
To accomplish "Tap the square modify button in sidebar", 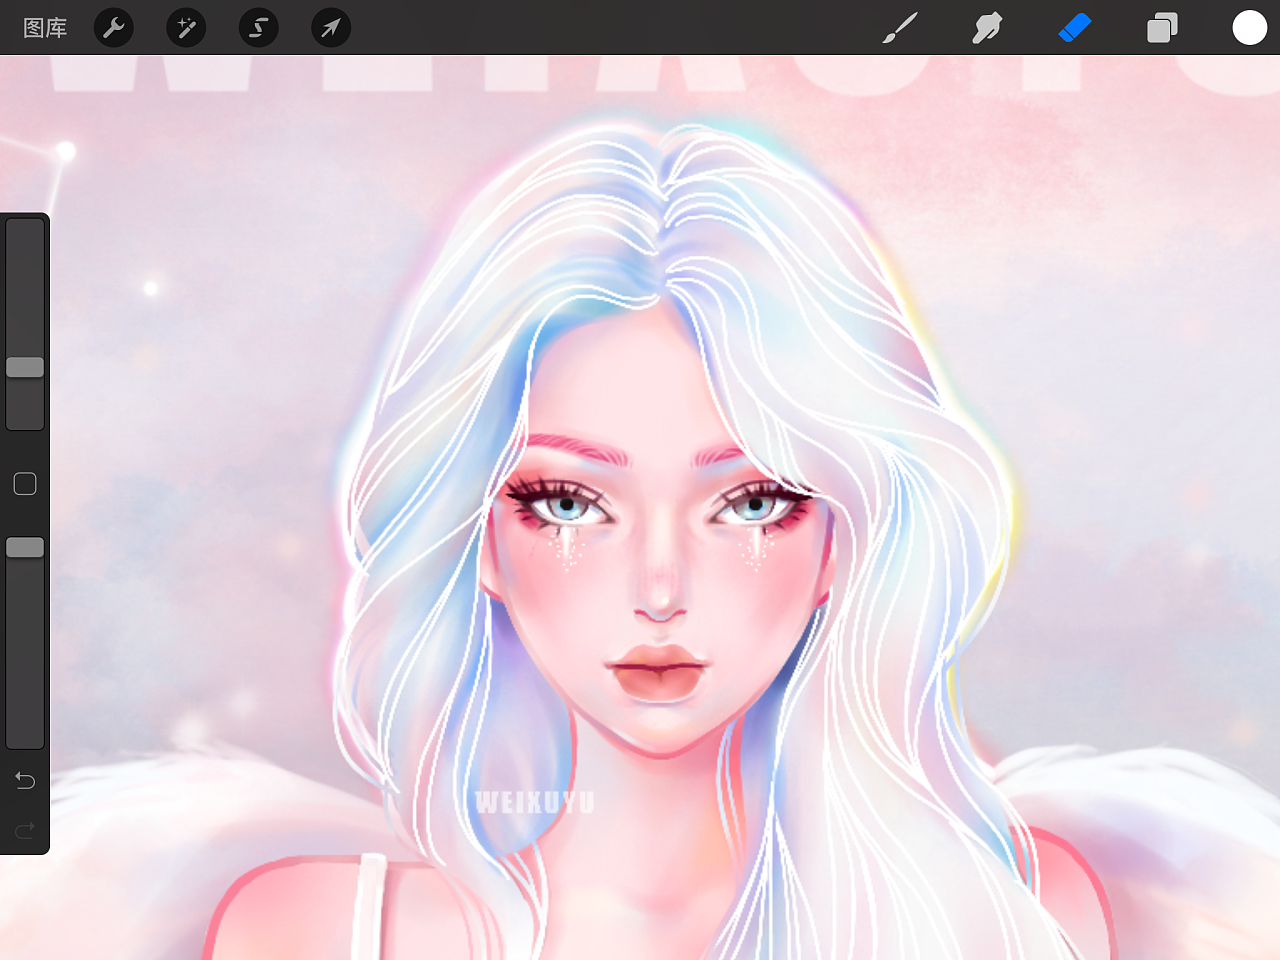I will (25, 484).
